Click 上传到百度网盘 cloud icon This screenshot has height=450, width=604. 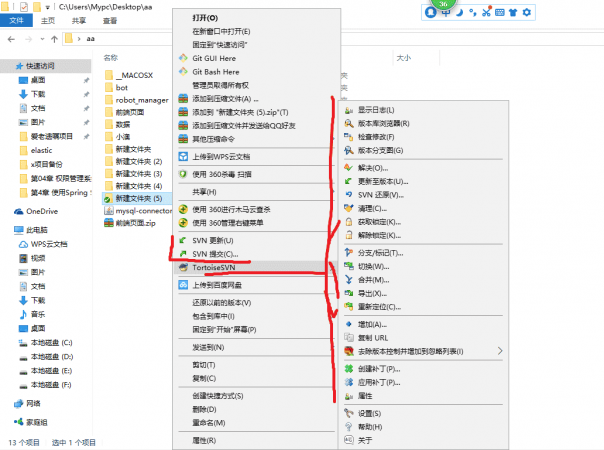tap(182, 285)
